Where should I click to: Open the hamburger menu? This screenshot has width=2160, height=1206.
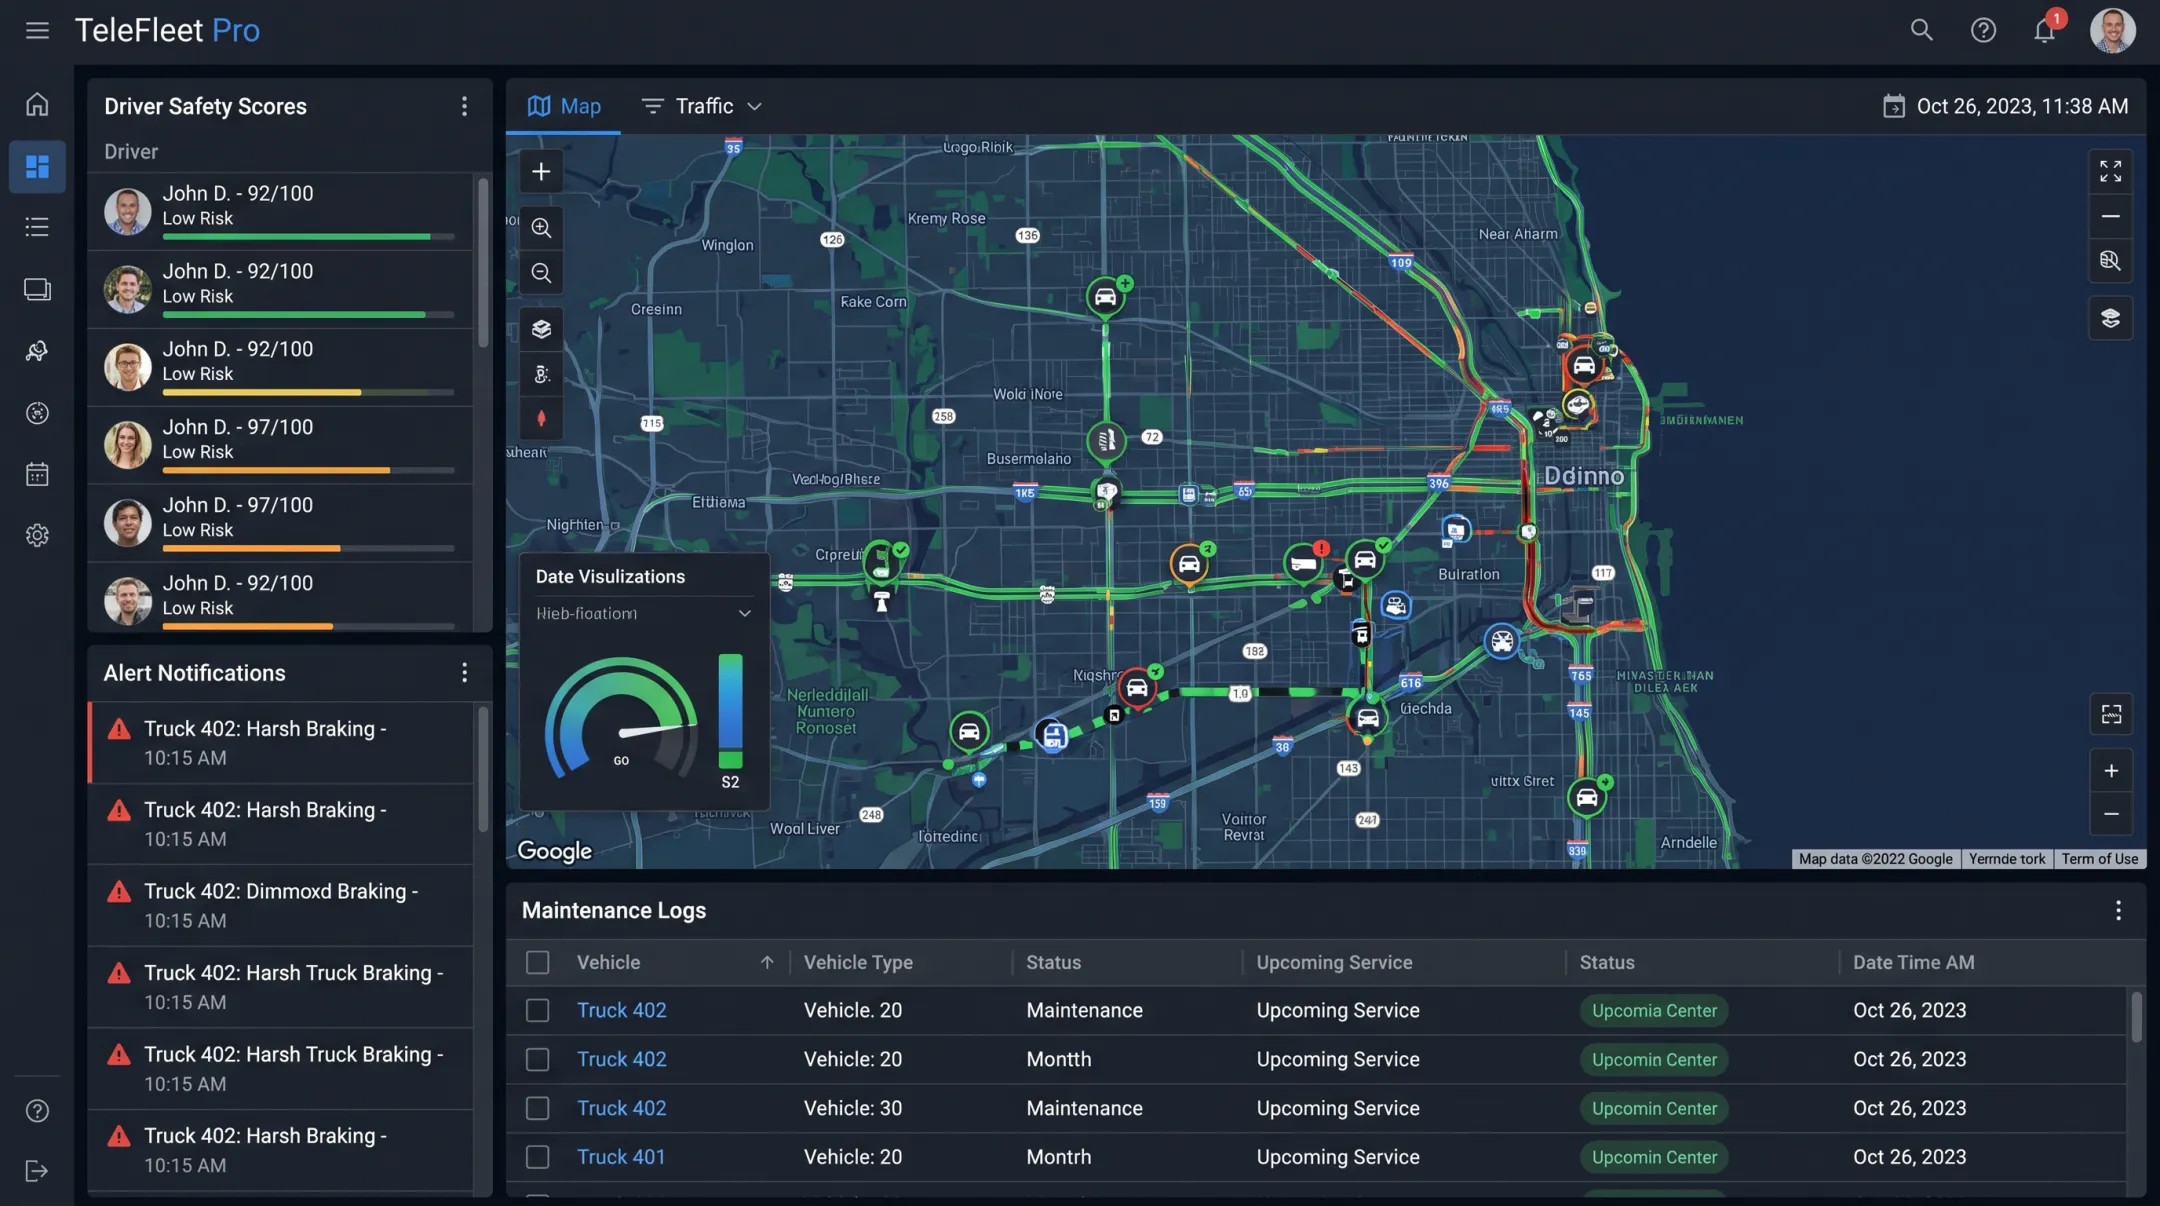pos(37,30)
